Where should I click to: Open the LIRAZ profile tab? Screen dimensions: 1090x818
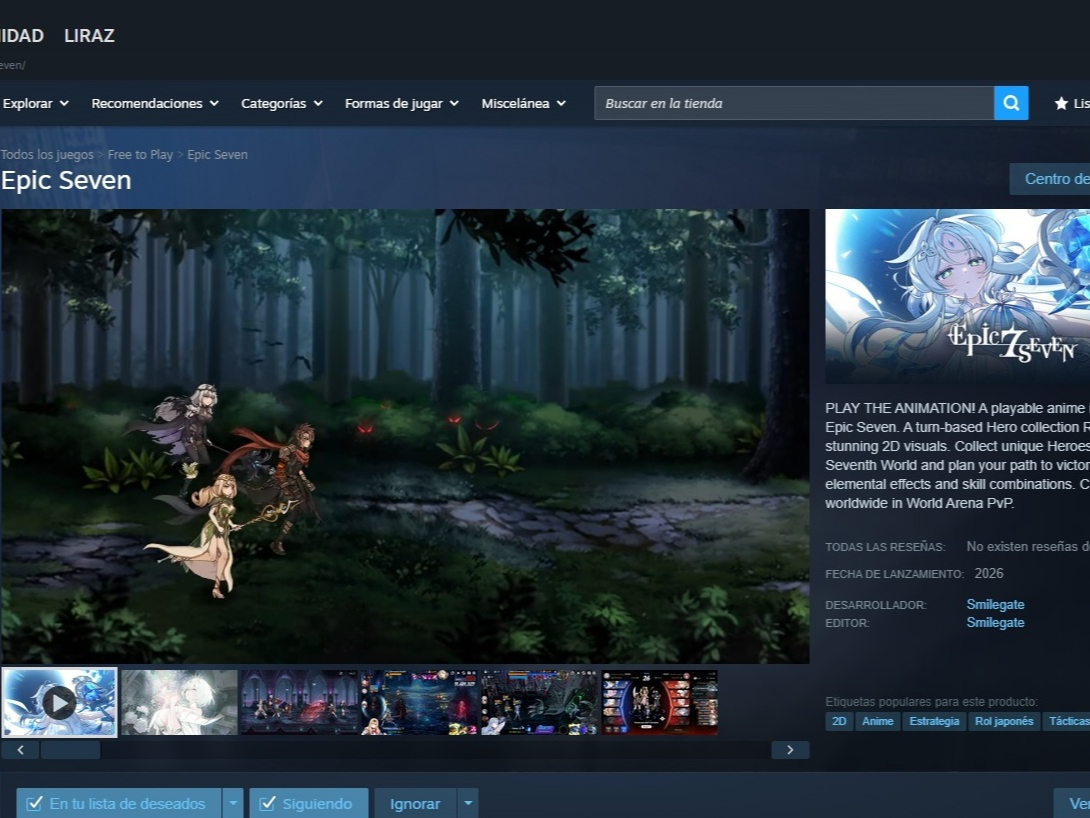tap(89, 35)
